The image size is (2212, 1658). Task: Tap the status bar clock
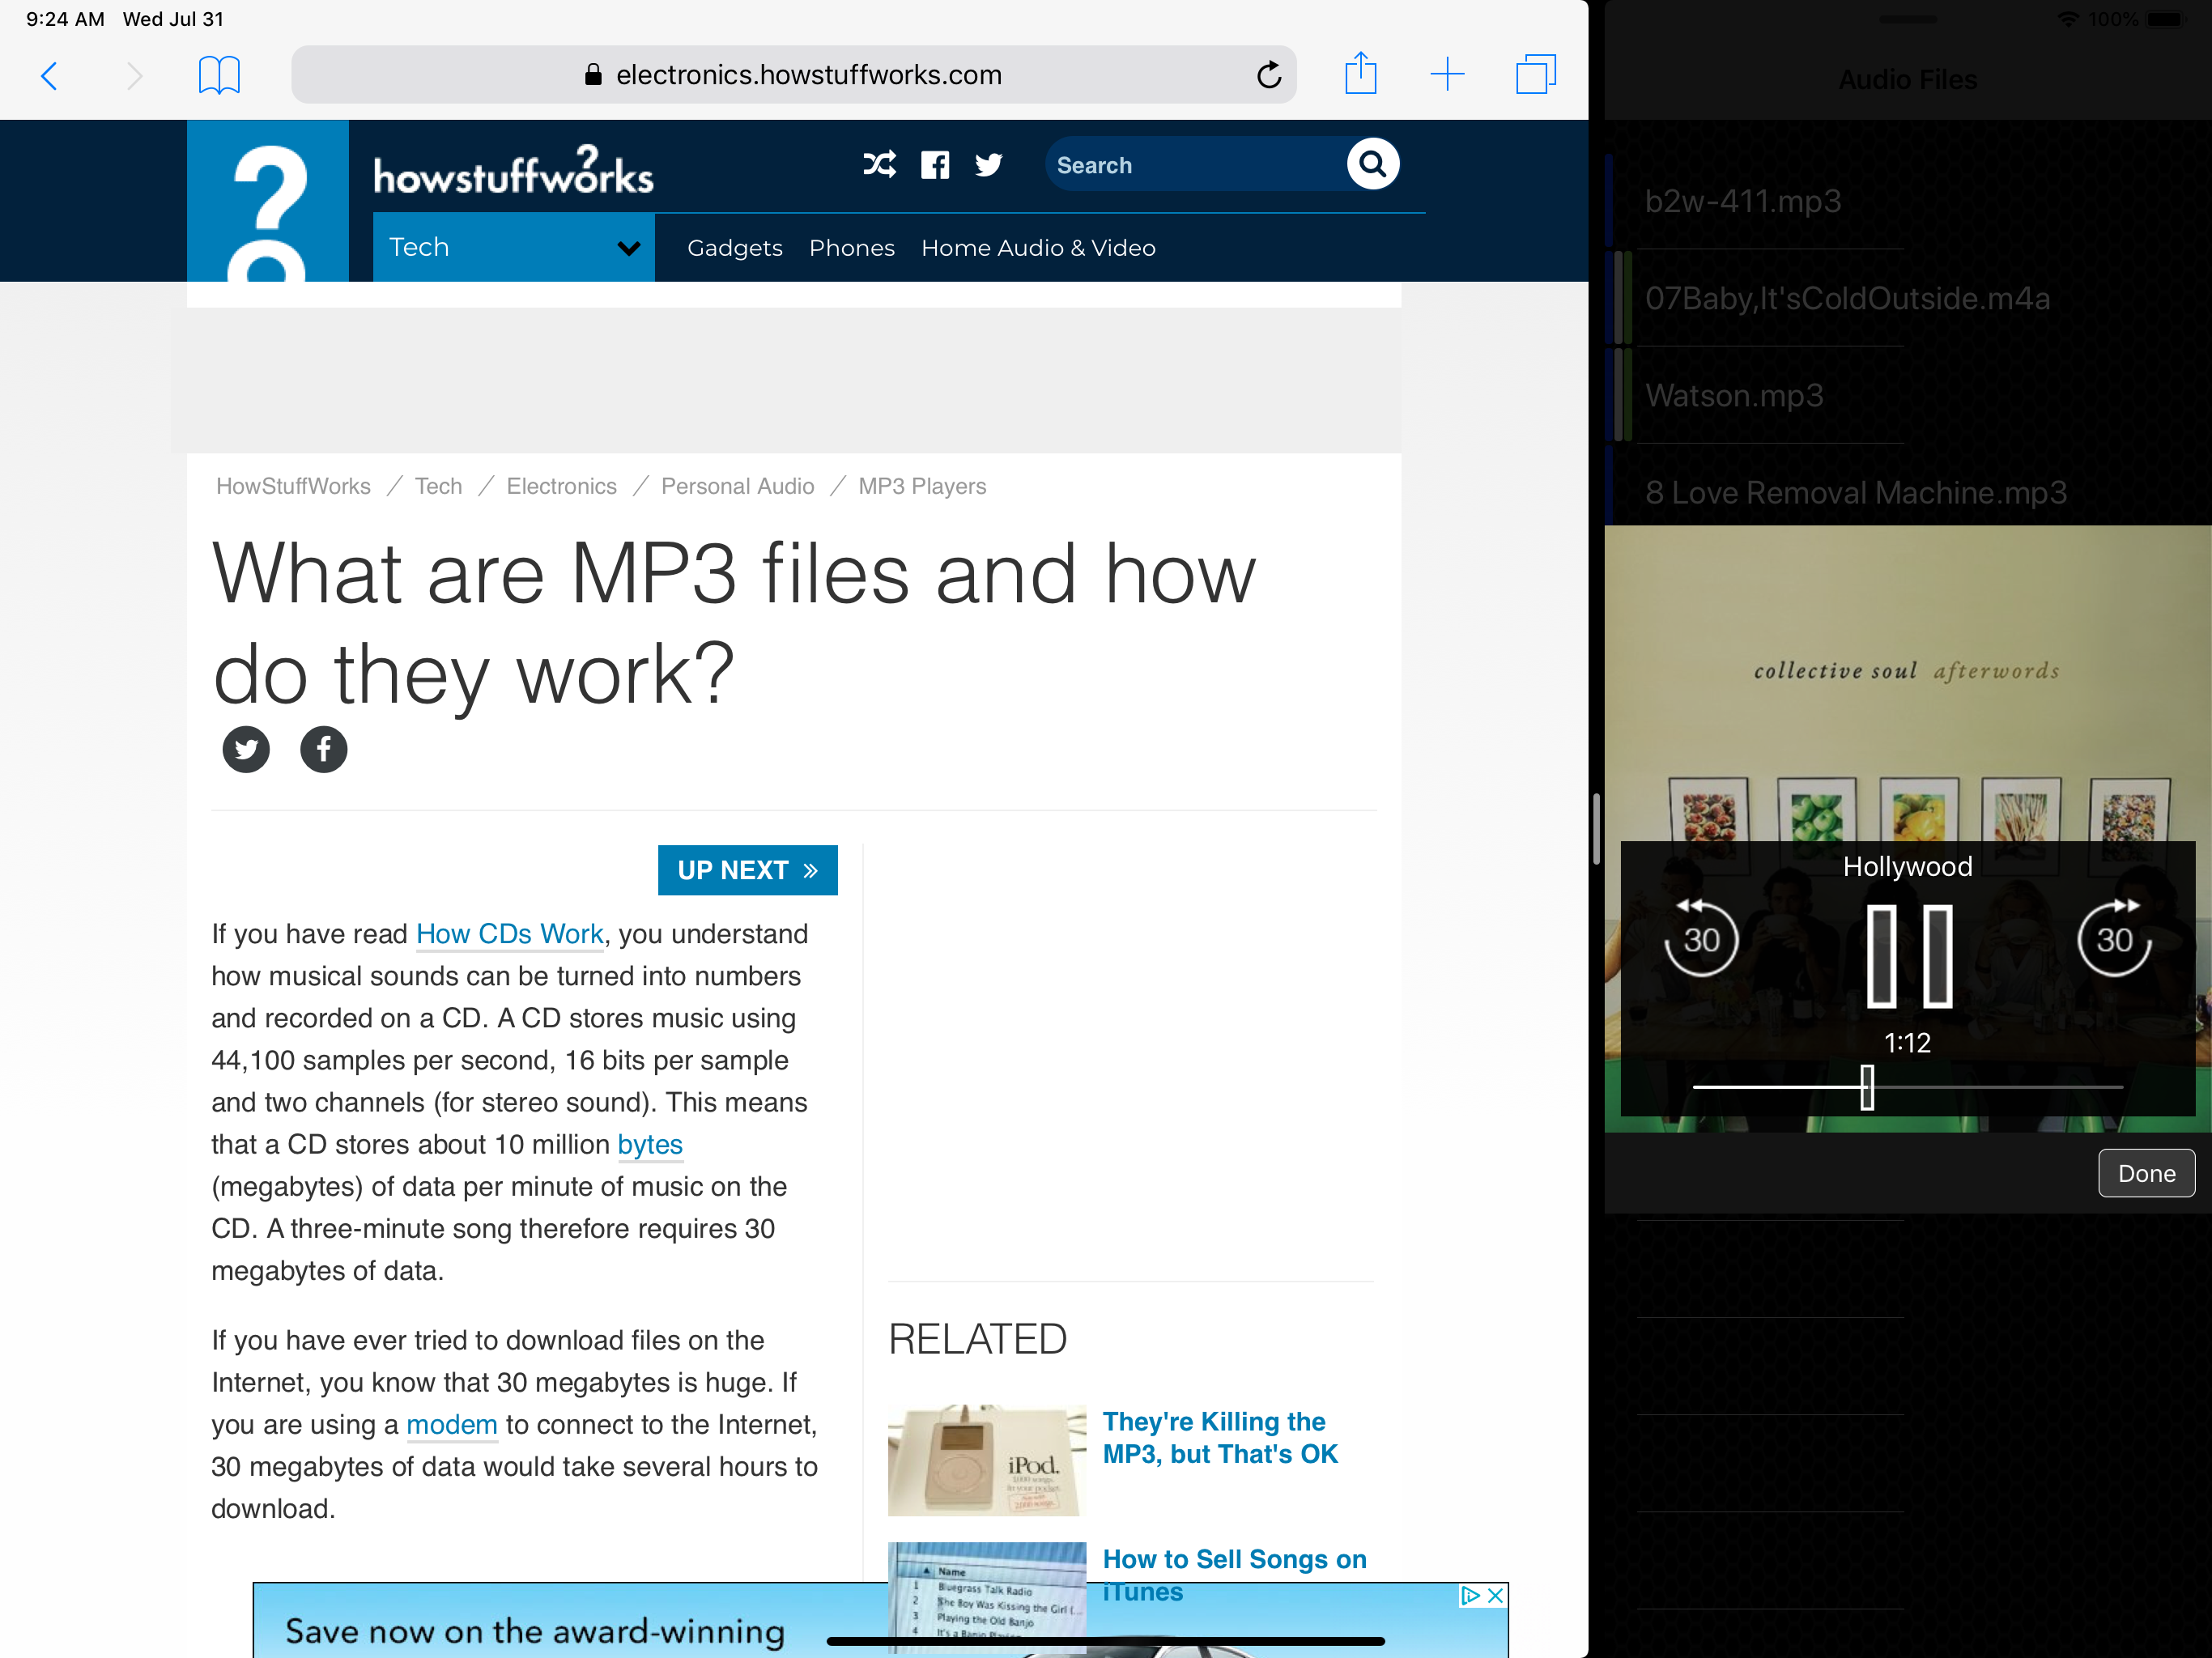click(65, 19)
